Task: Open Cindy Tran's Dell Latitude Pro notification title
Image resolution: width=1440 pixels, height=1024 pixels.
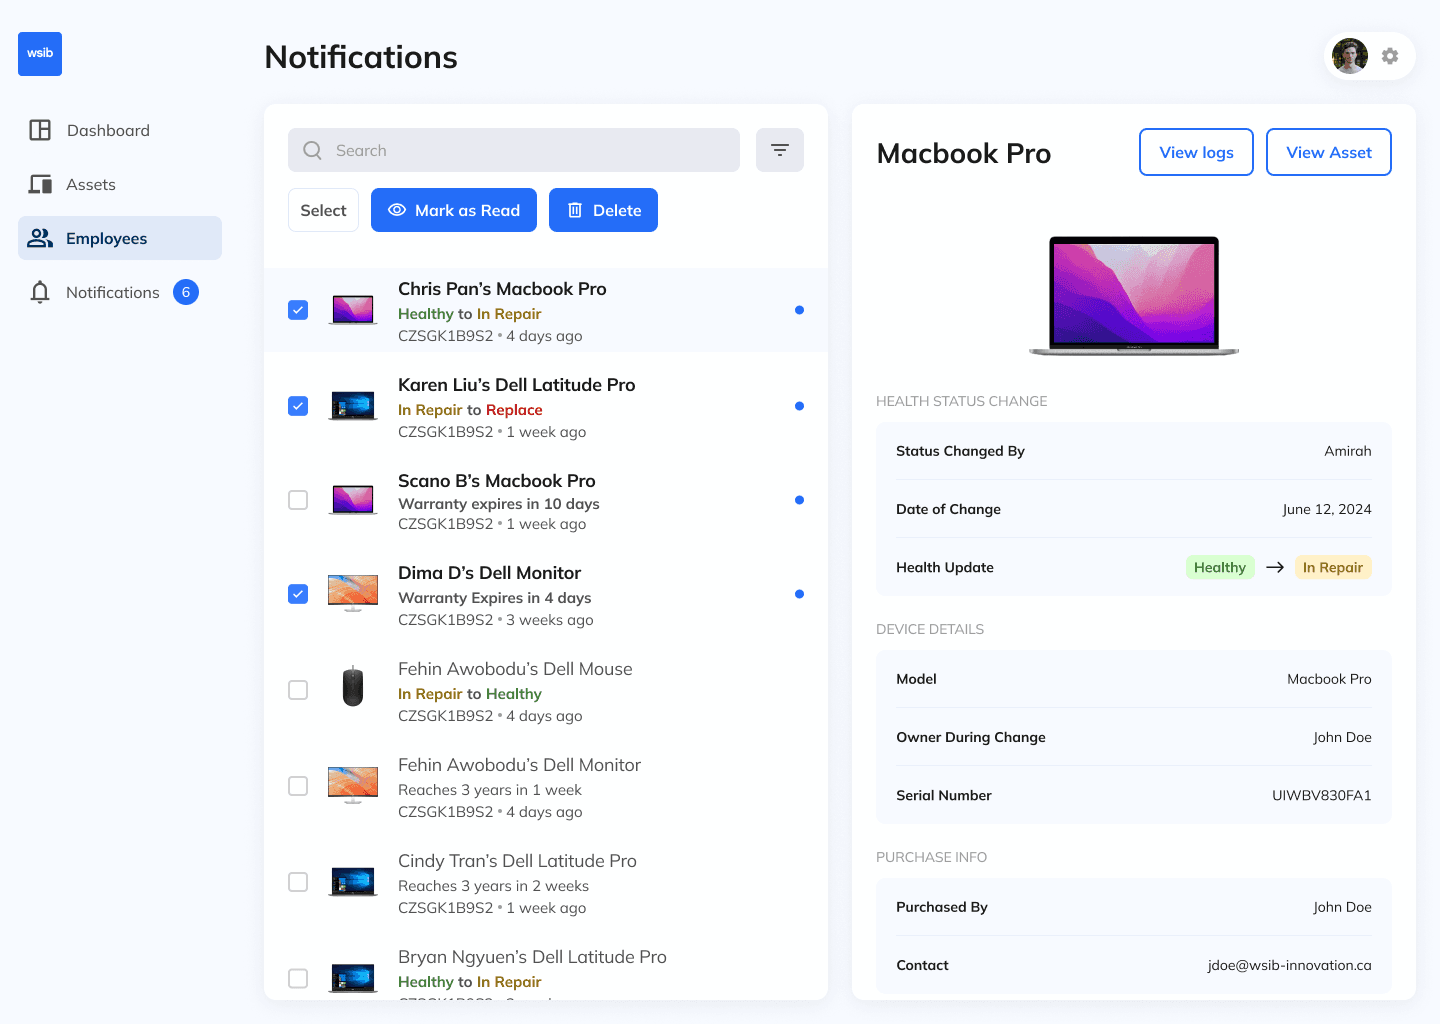Action: pyautogui.click(x=517, y=861)
